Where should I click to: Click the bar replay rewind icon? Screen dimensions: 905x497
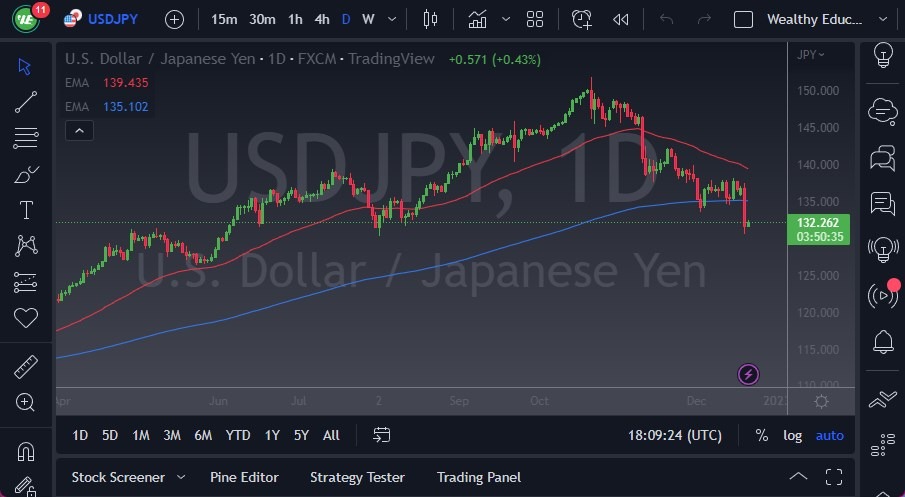(x=621, y=19)
